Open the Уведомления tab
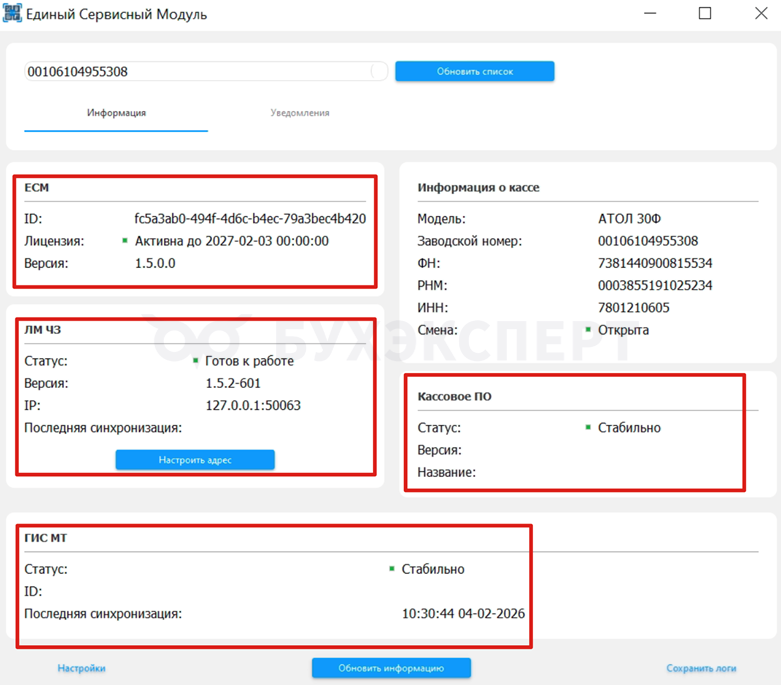 click(300, 113)
